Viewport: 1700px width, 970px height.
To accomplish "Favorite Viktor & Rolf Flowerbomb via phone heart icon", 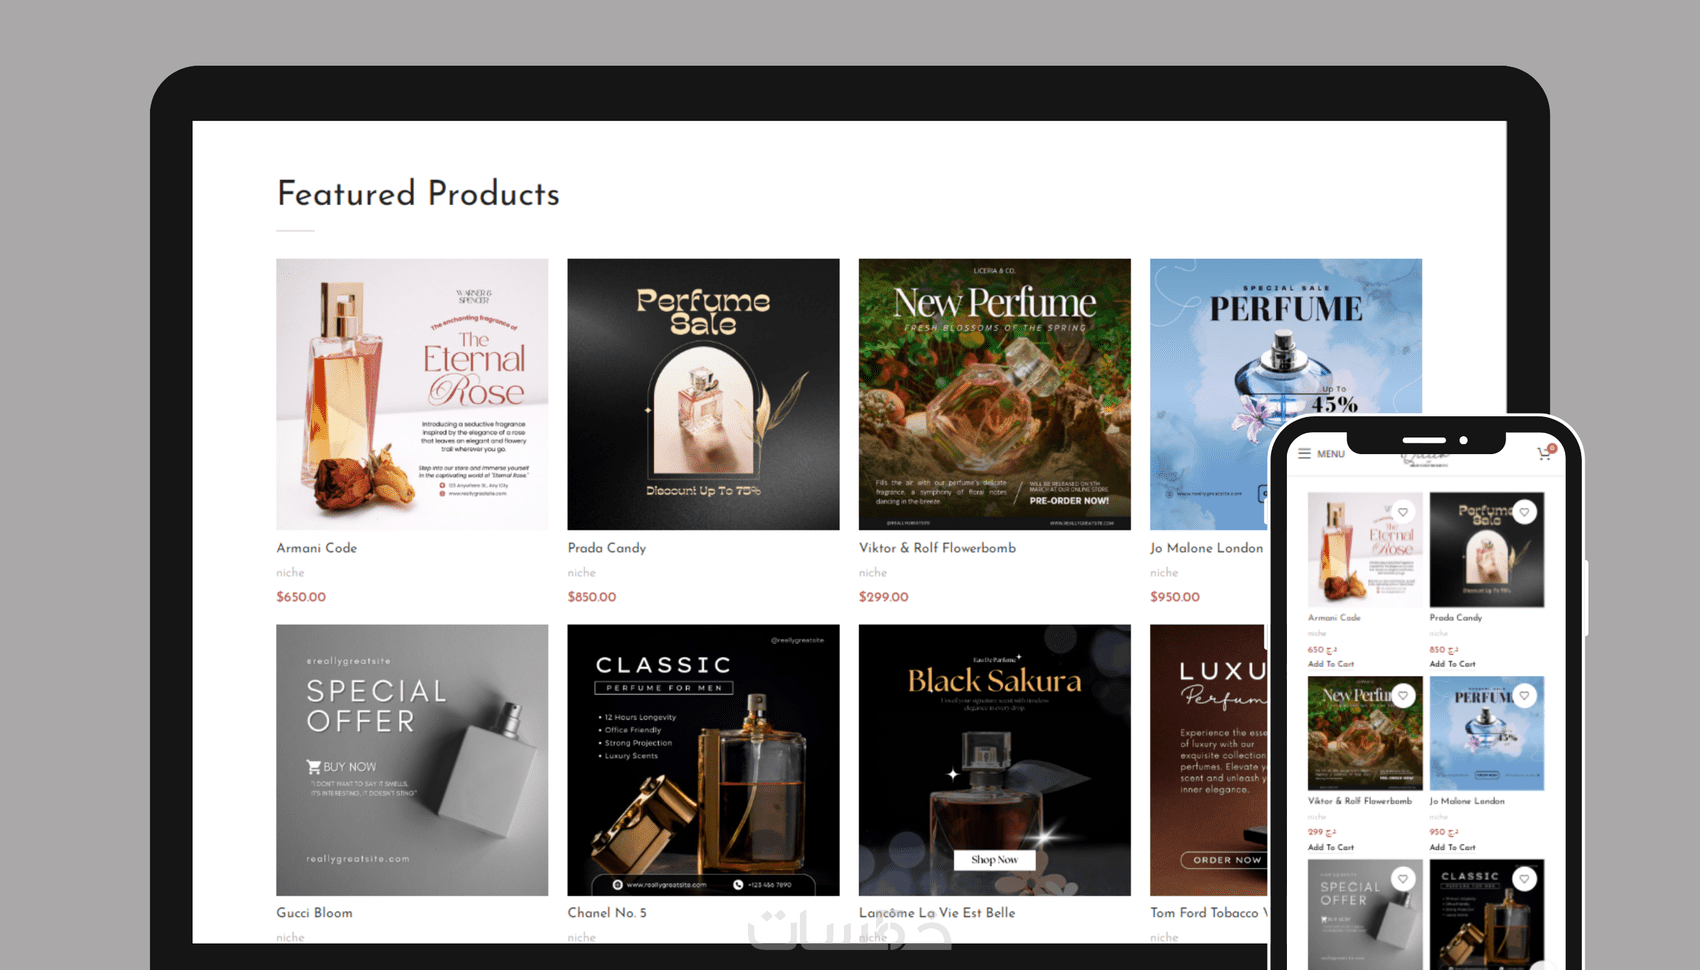I will coord(1403,695).
